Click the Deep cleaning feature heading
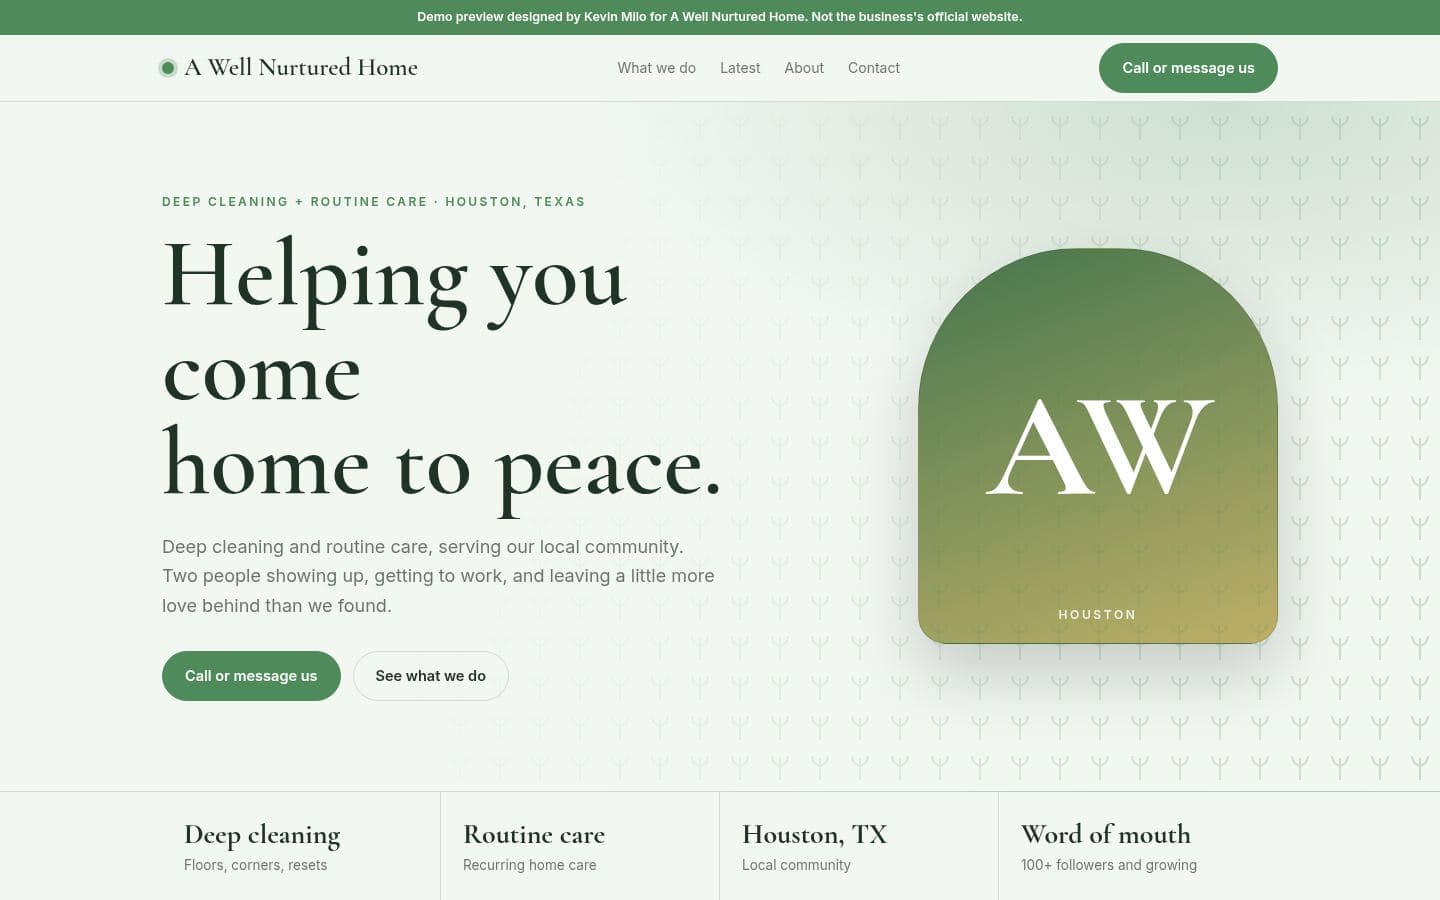This screenshot has width=1440, height=900. (262, 835)
